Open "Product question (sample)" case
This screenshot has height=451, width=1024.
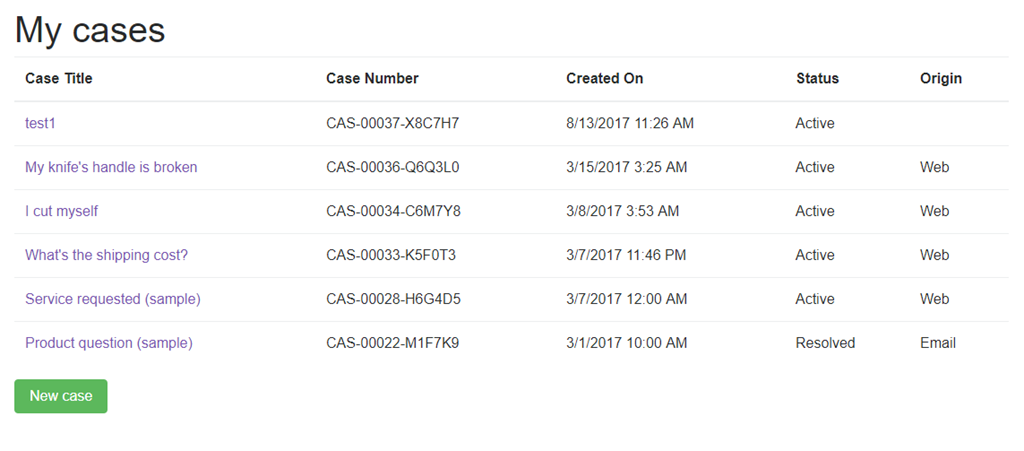point(108,343)
